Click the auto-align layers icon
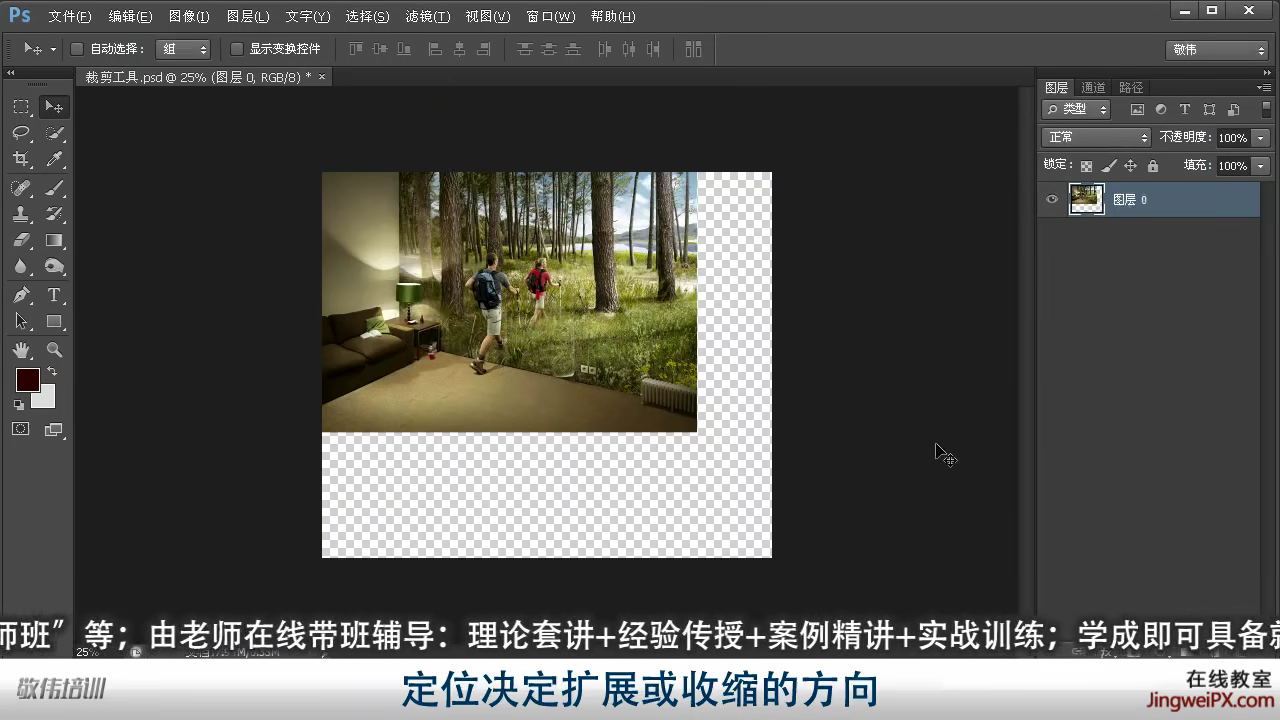 693,49
